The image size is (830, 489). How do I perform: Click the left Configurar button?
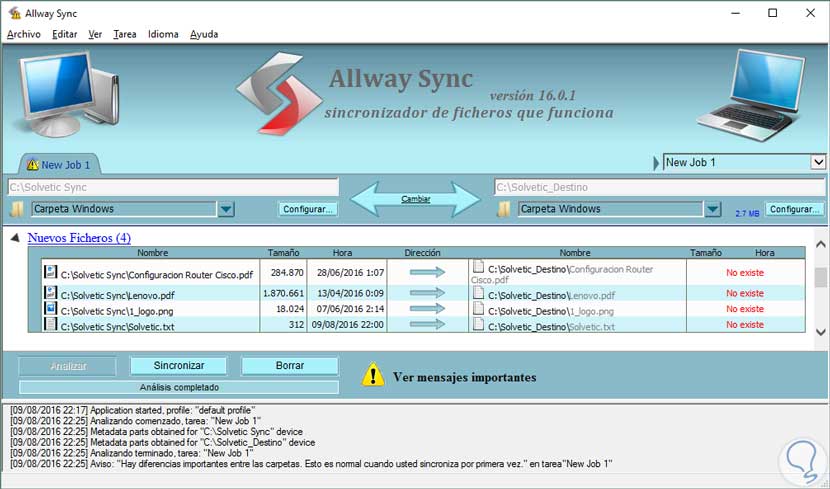tap(308, 209)
